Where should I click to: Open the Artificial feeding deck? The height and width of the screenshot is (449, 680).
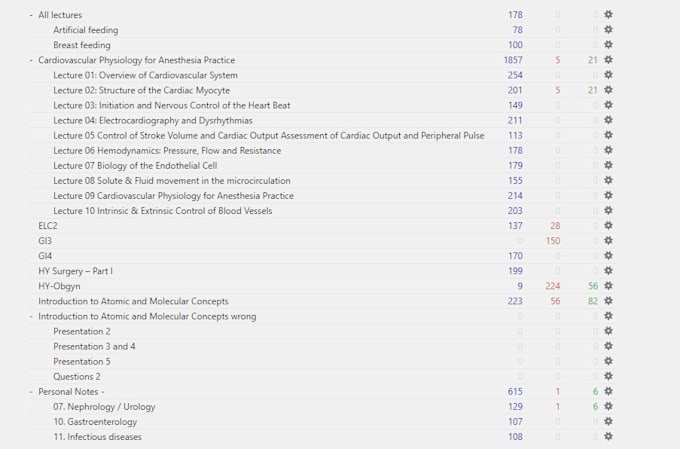[85, 30]
